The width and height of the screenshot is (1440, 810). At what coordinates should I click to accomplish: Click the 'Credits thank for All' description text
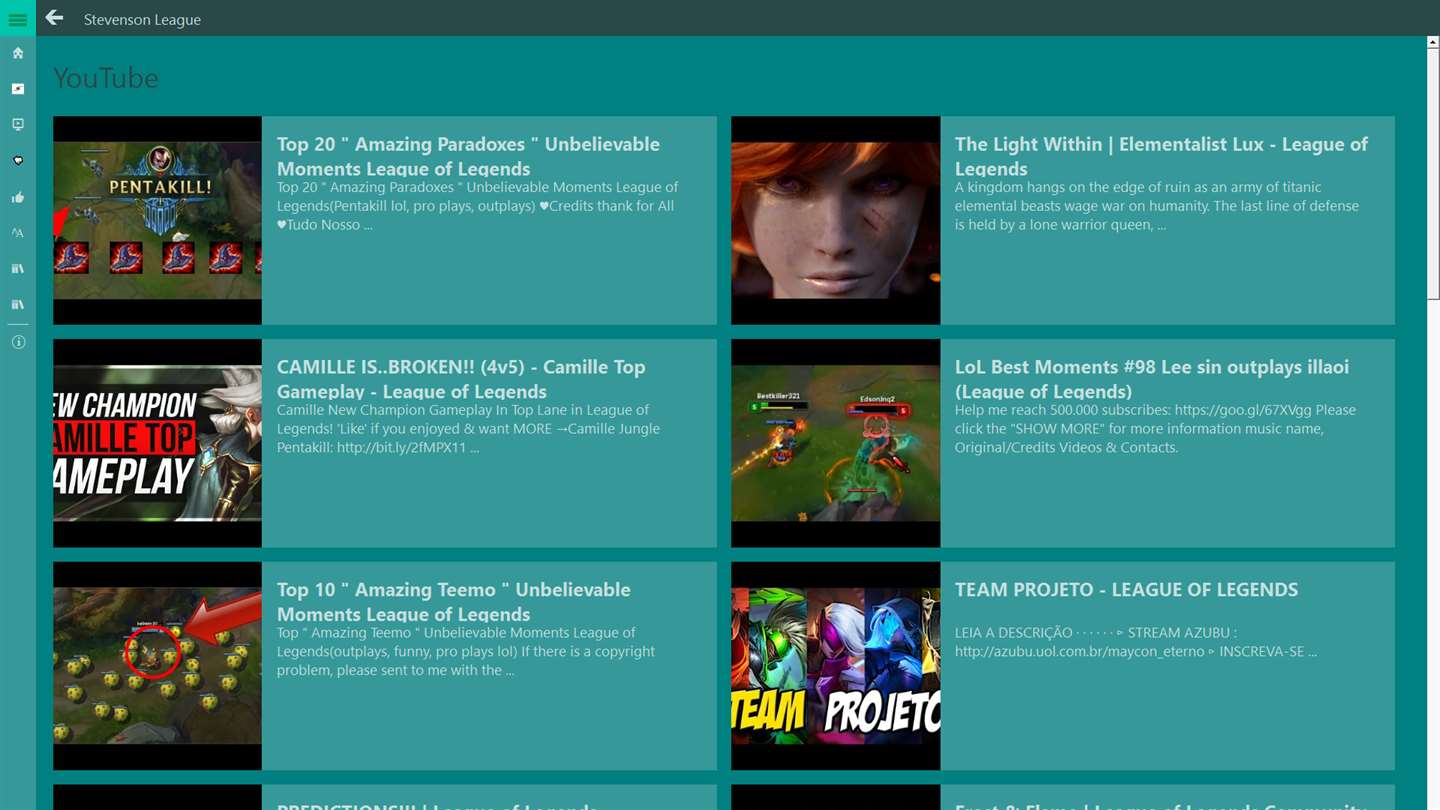pyautogui.click(x=477, y=206)
